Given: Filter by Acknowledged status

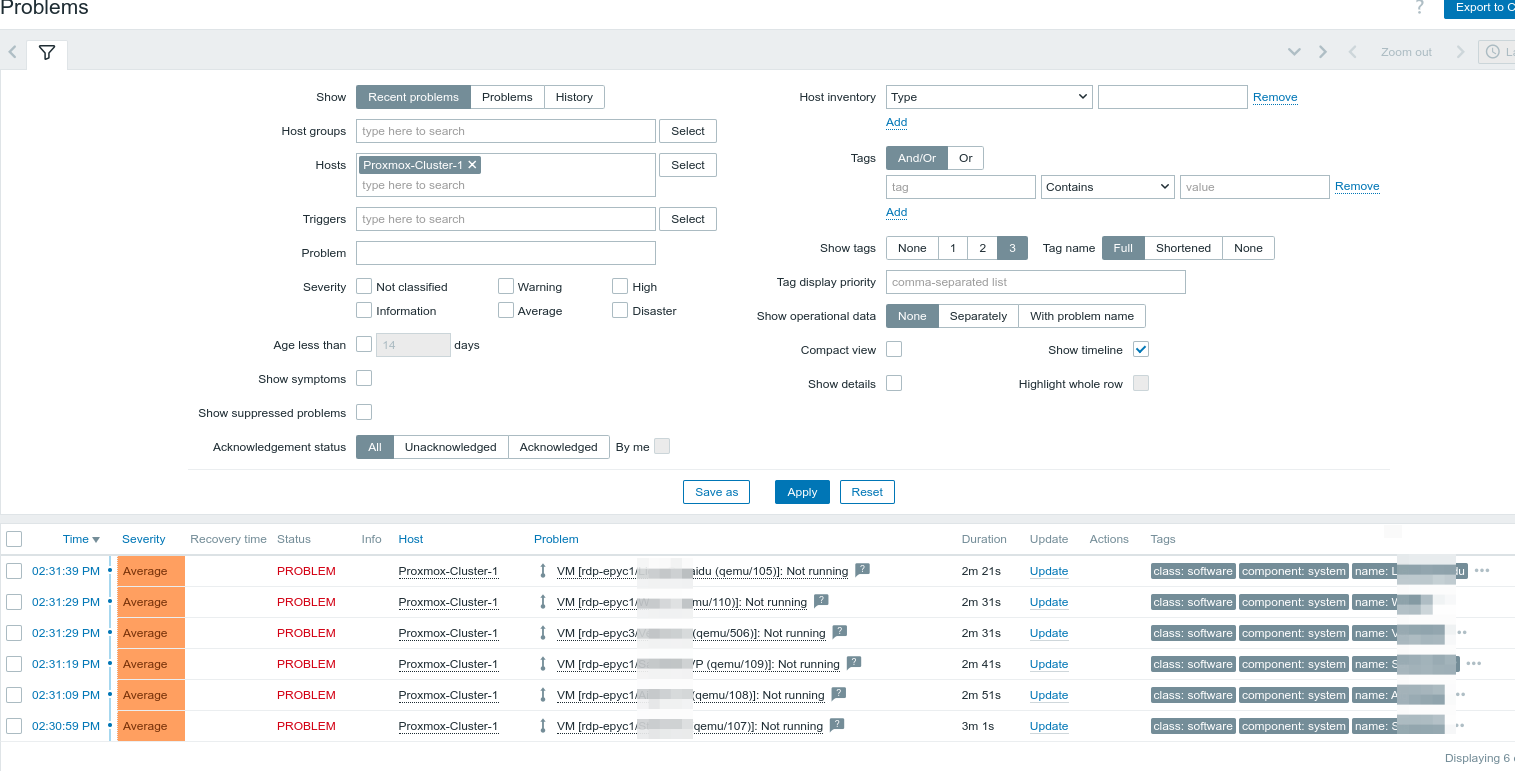Looking at the screenshot, I should tap(558, 447).
